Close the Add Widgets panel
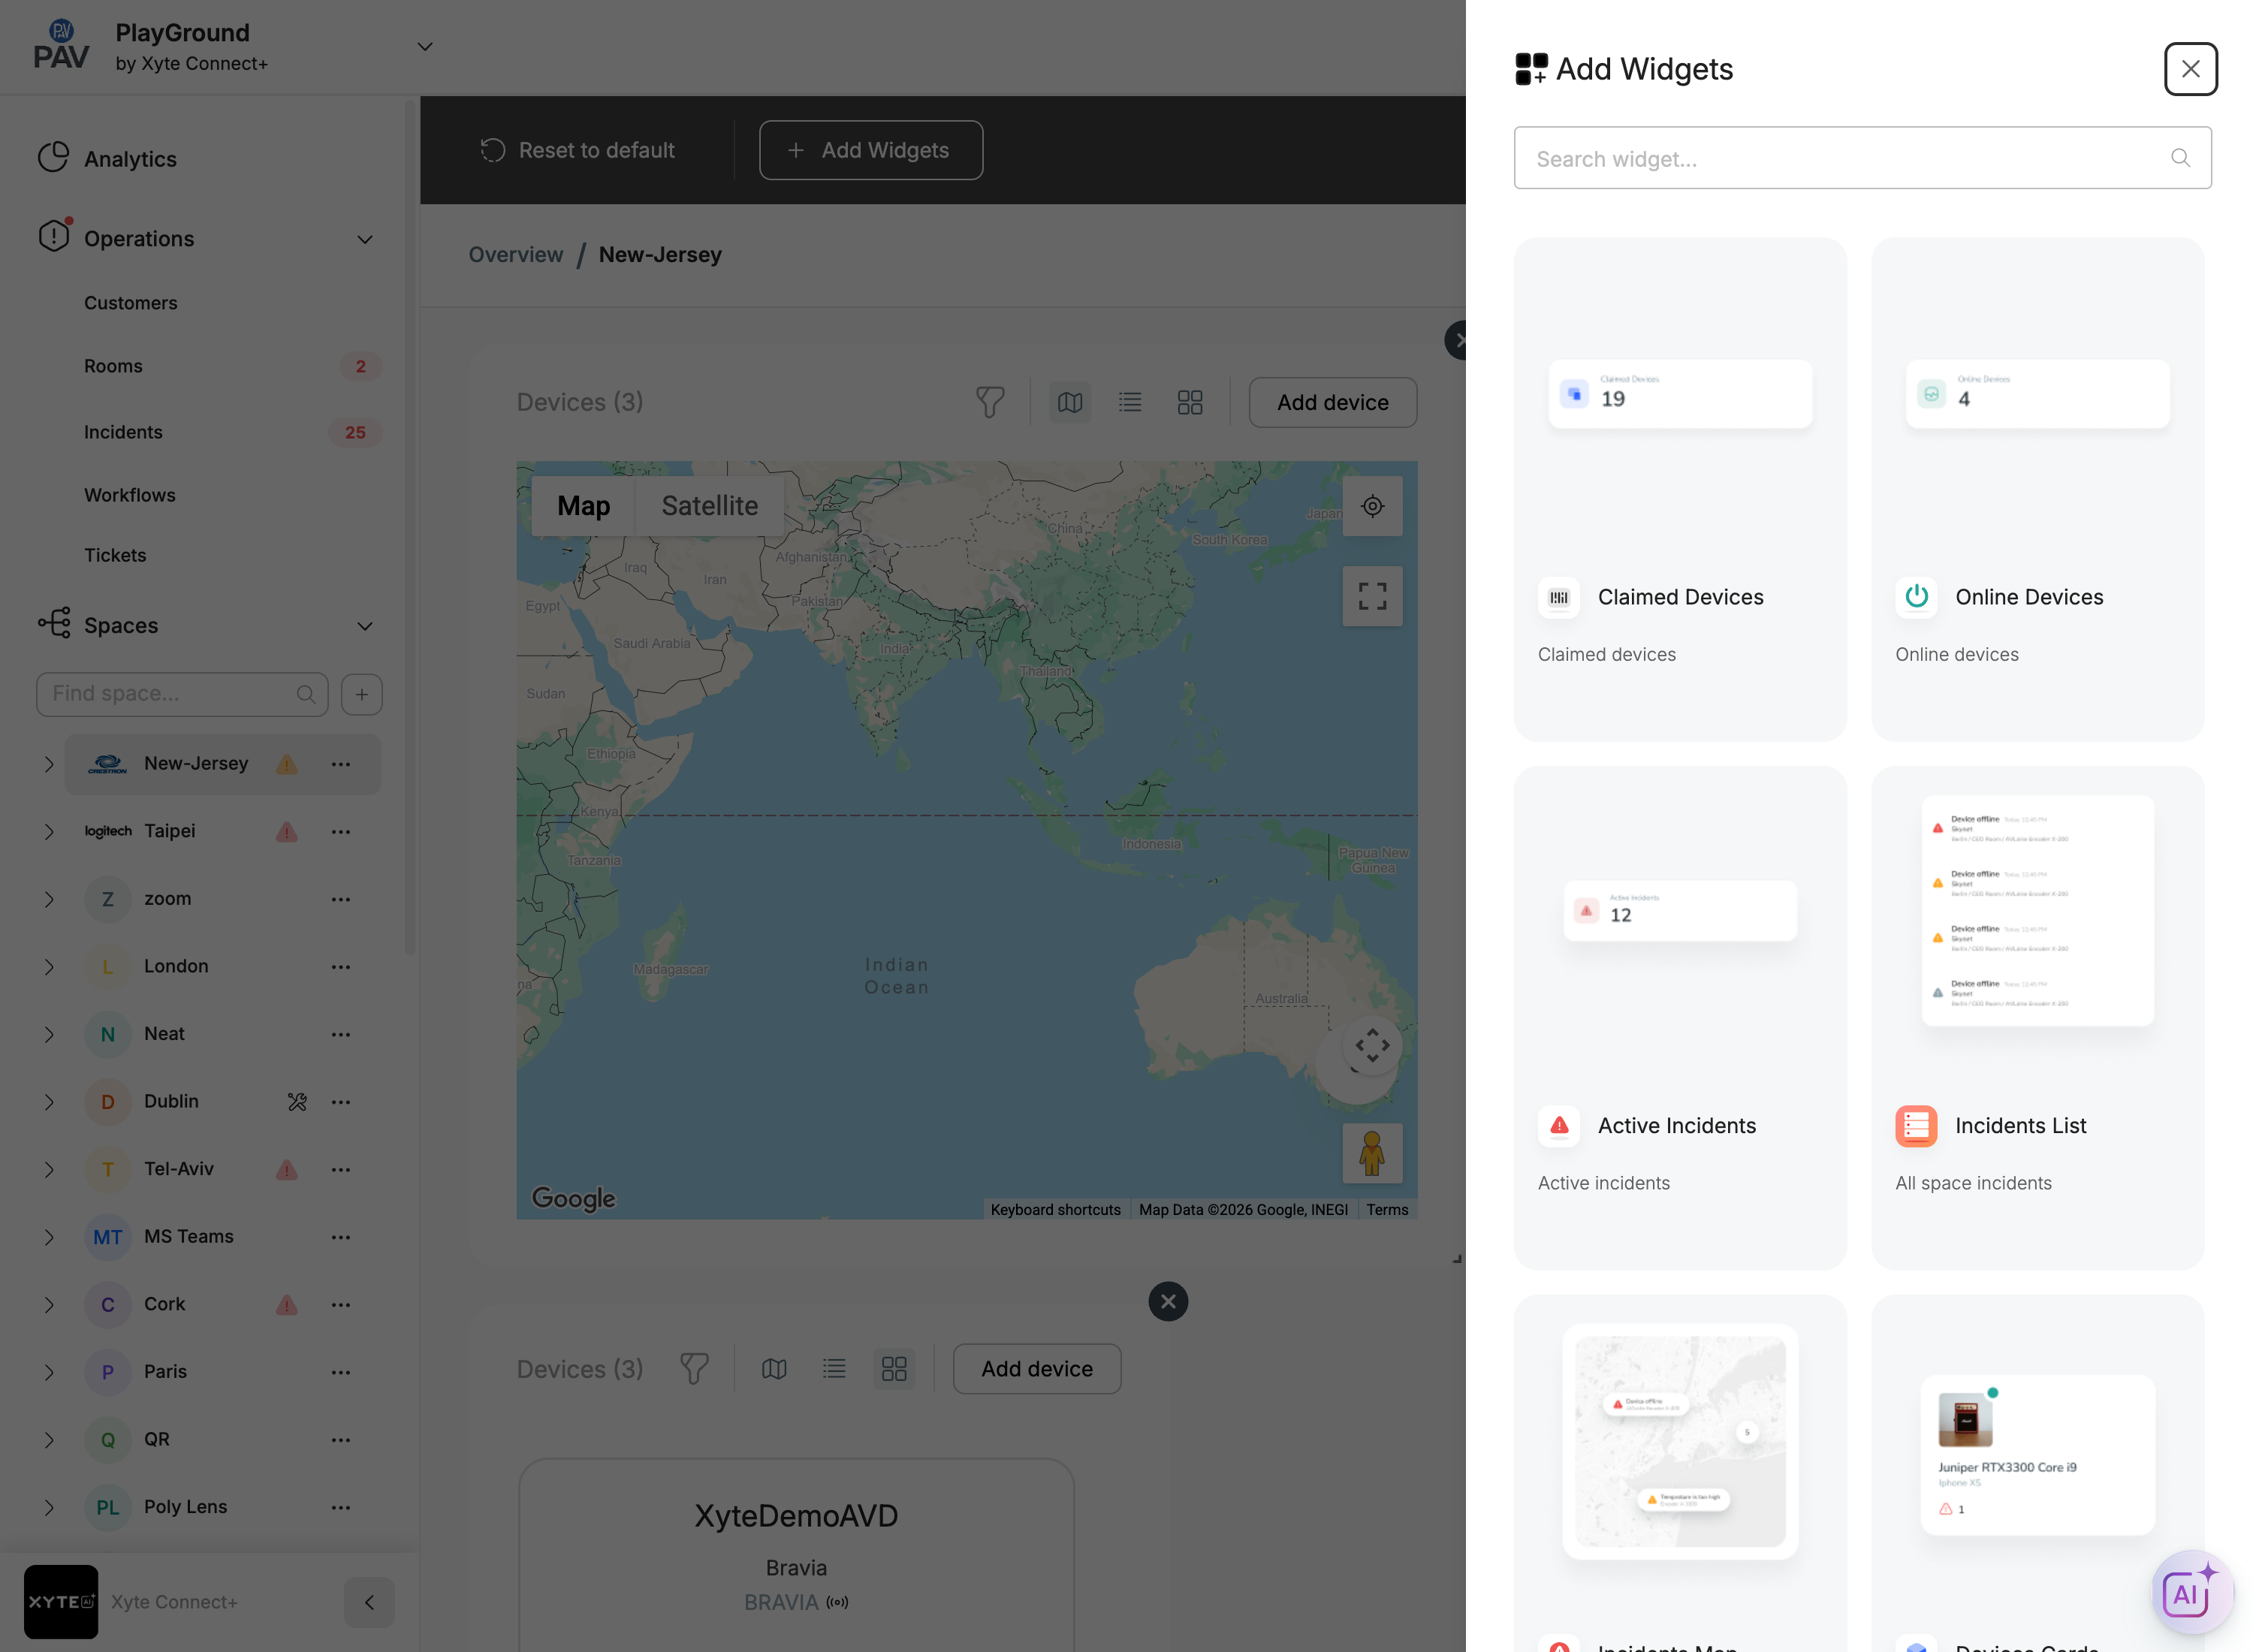 (x=2190, y=69)
